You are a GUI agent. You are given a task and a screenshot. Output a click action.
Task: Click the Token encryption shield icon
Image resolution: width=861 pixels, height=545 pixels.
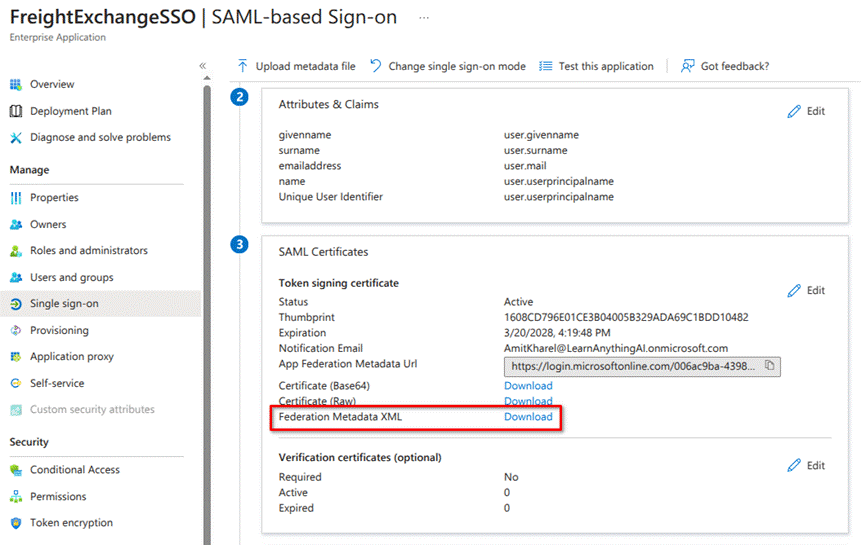(16, 522)
